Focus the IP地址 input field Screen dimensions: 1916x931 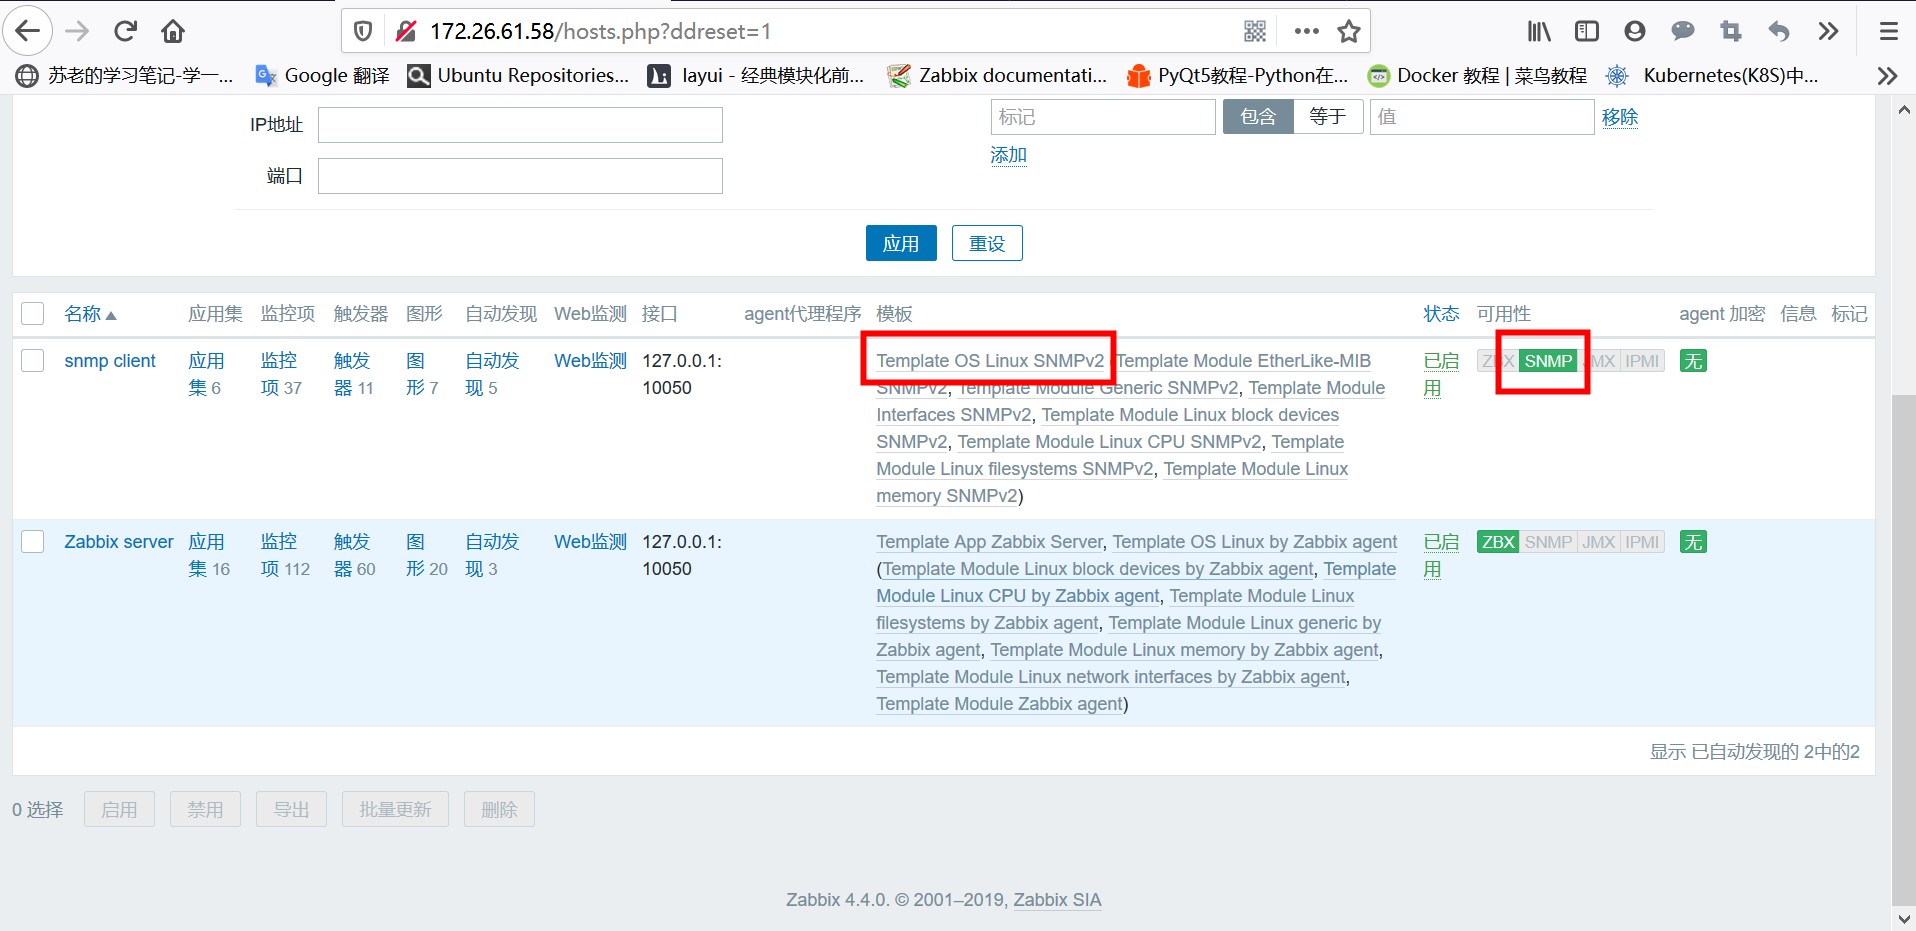click(520, 125)
